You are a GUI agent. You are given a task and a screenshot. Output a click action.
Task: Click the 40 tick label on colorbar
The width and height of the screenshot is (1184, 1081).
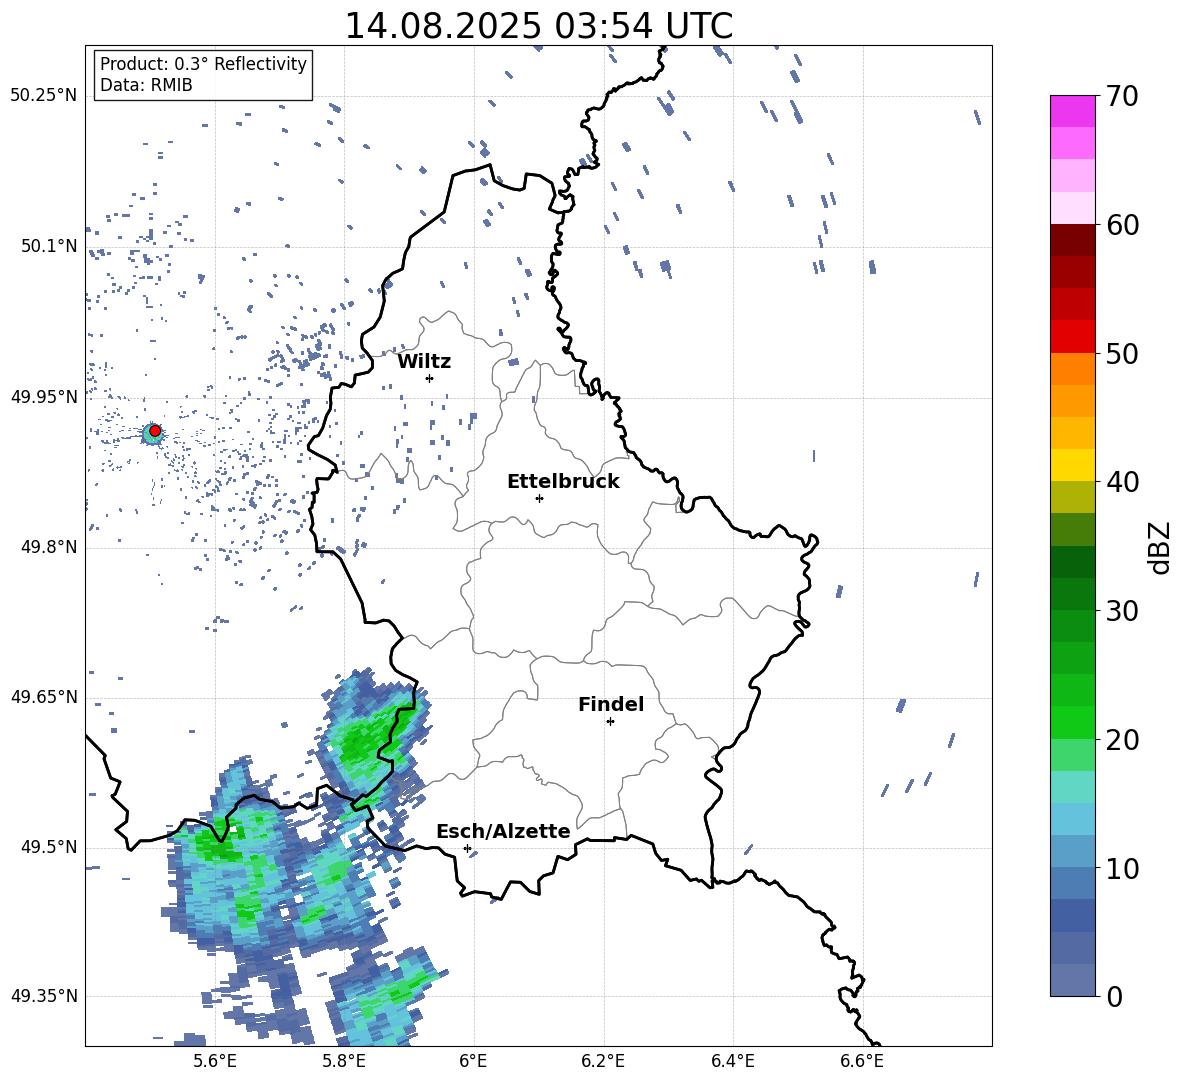[x=1122, y=482]
